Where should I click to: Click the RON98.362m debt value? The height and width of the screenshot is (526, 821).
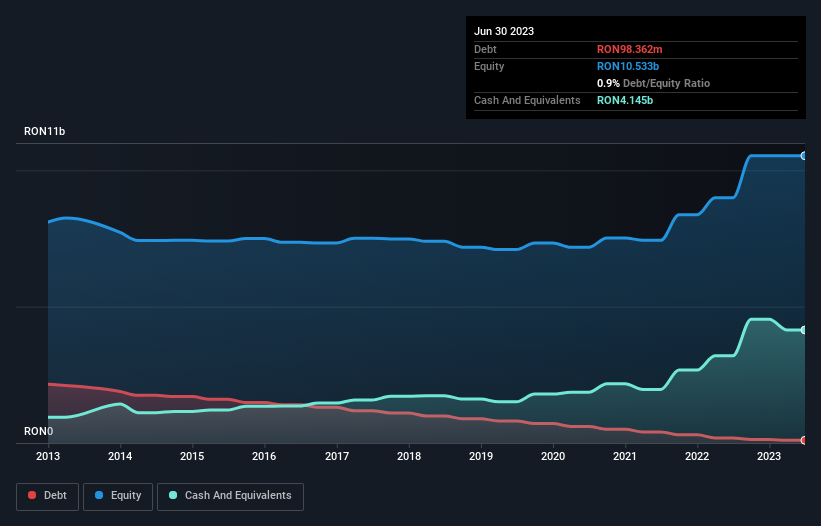(629, 49)
